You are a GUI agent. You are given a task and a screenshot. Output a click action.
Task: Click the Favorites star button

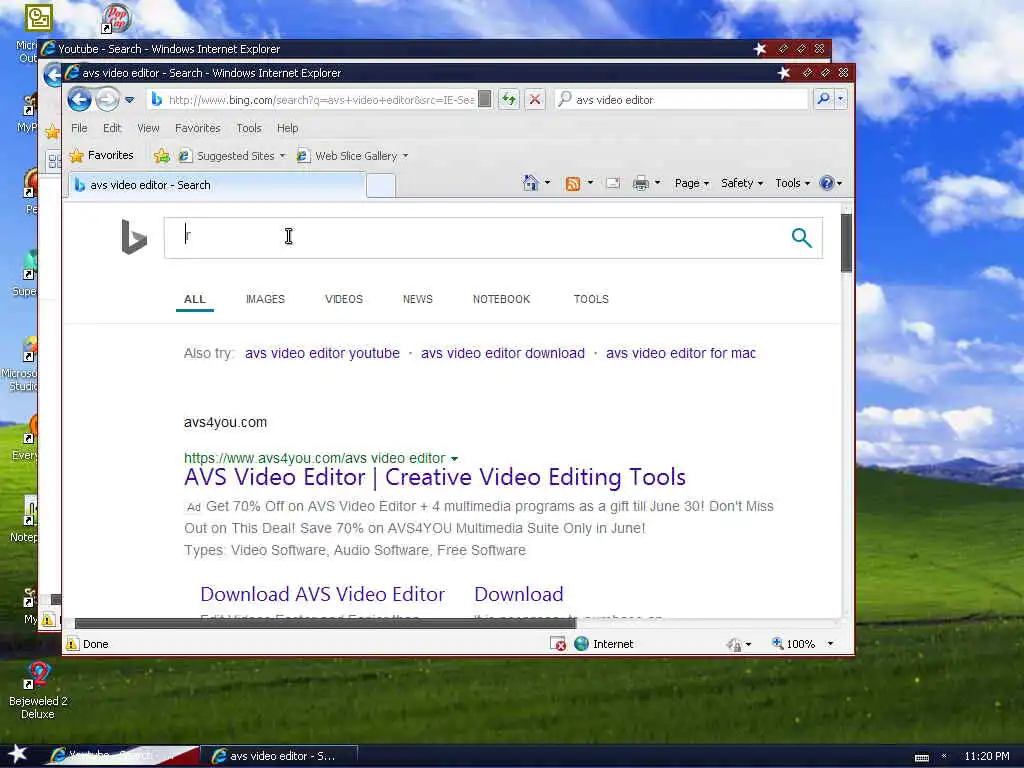102,155
